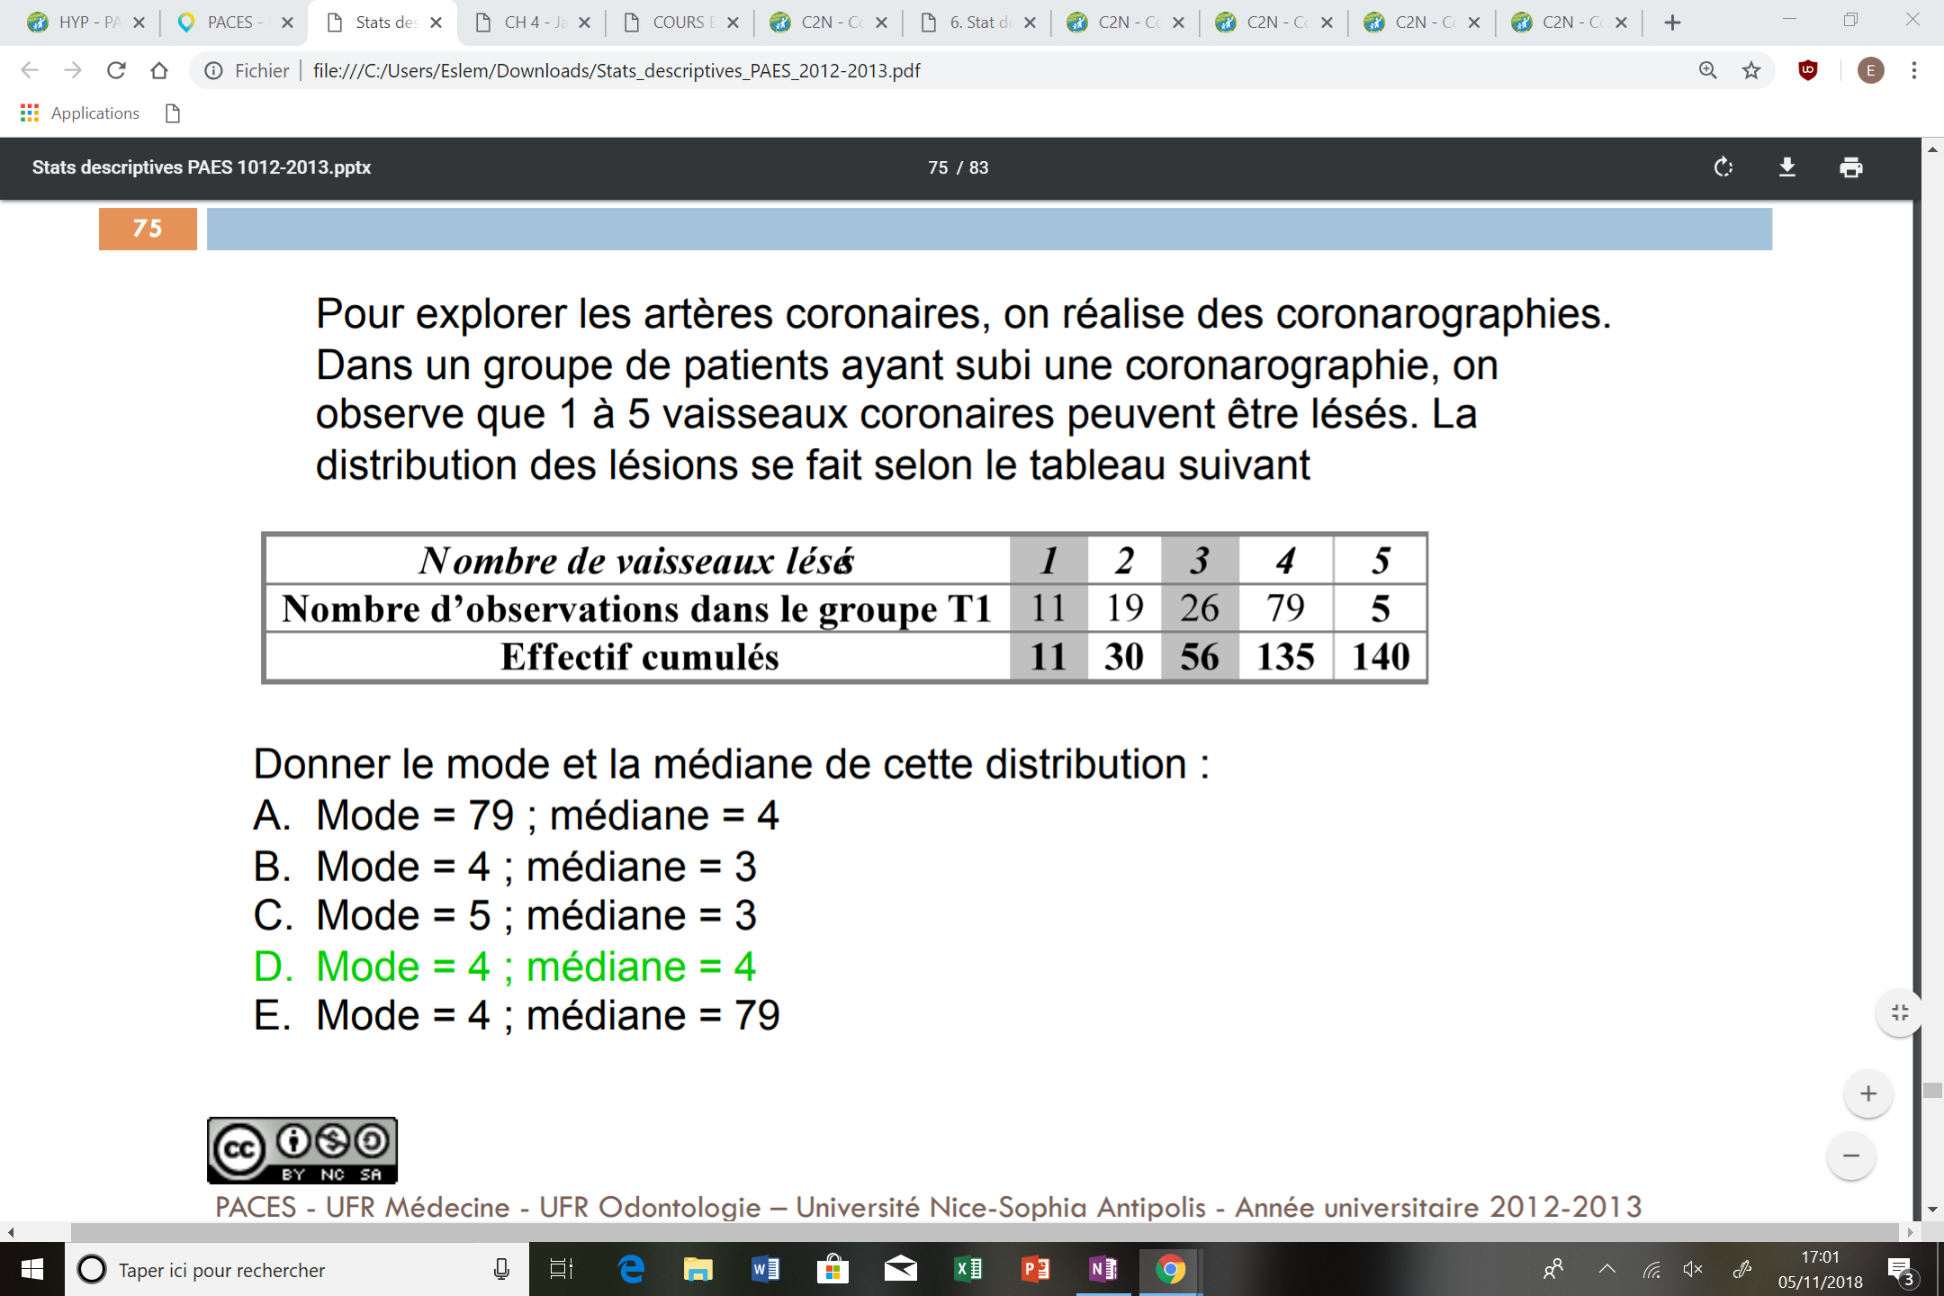Open a new browser tab
Image resolution: width=1944 pixels, height=1296 pixels.
point(1672,22)
